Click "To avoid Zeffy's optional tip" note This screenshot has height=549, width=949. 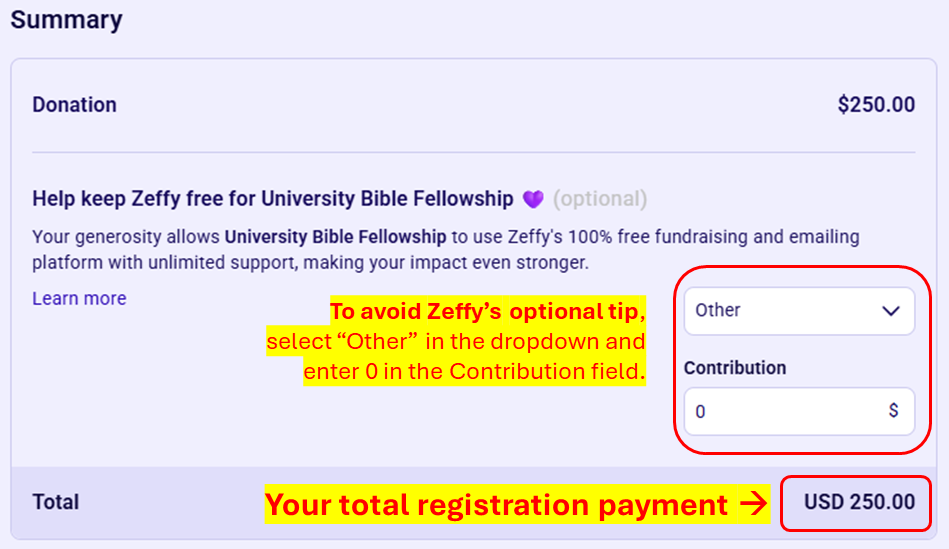pos(487,311)
